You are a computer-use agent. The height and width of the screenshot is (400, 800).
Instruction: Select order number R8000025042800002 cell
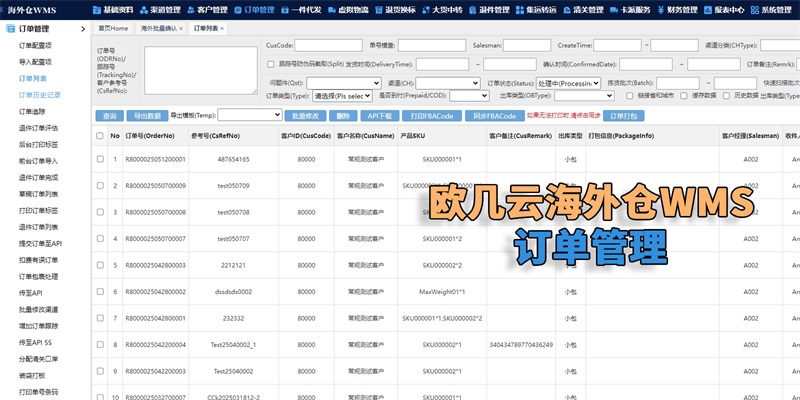click(156, 292)
